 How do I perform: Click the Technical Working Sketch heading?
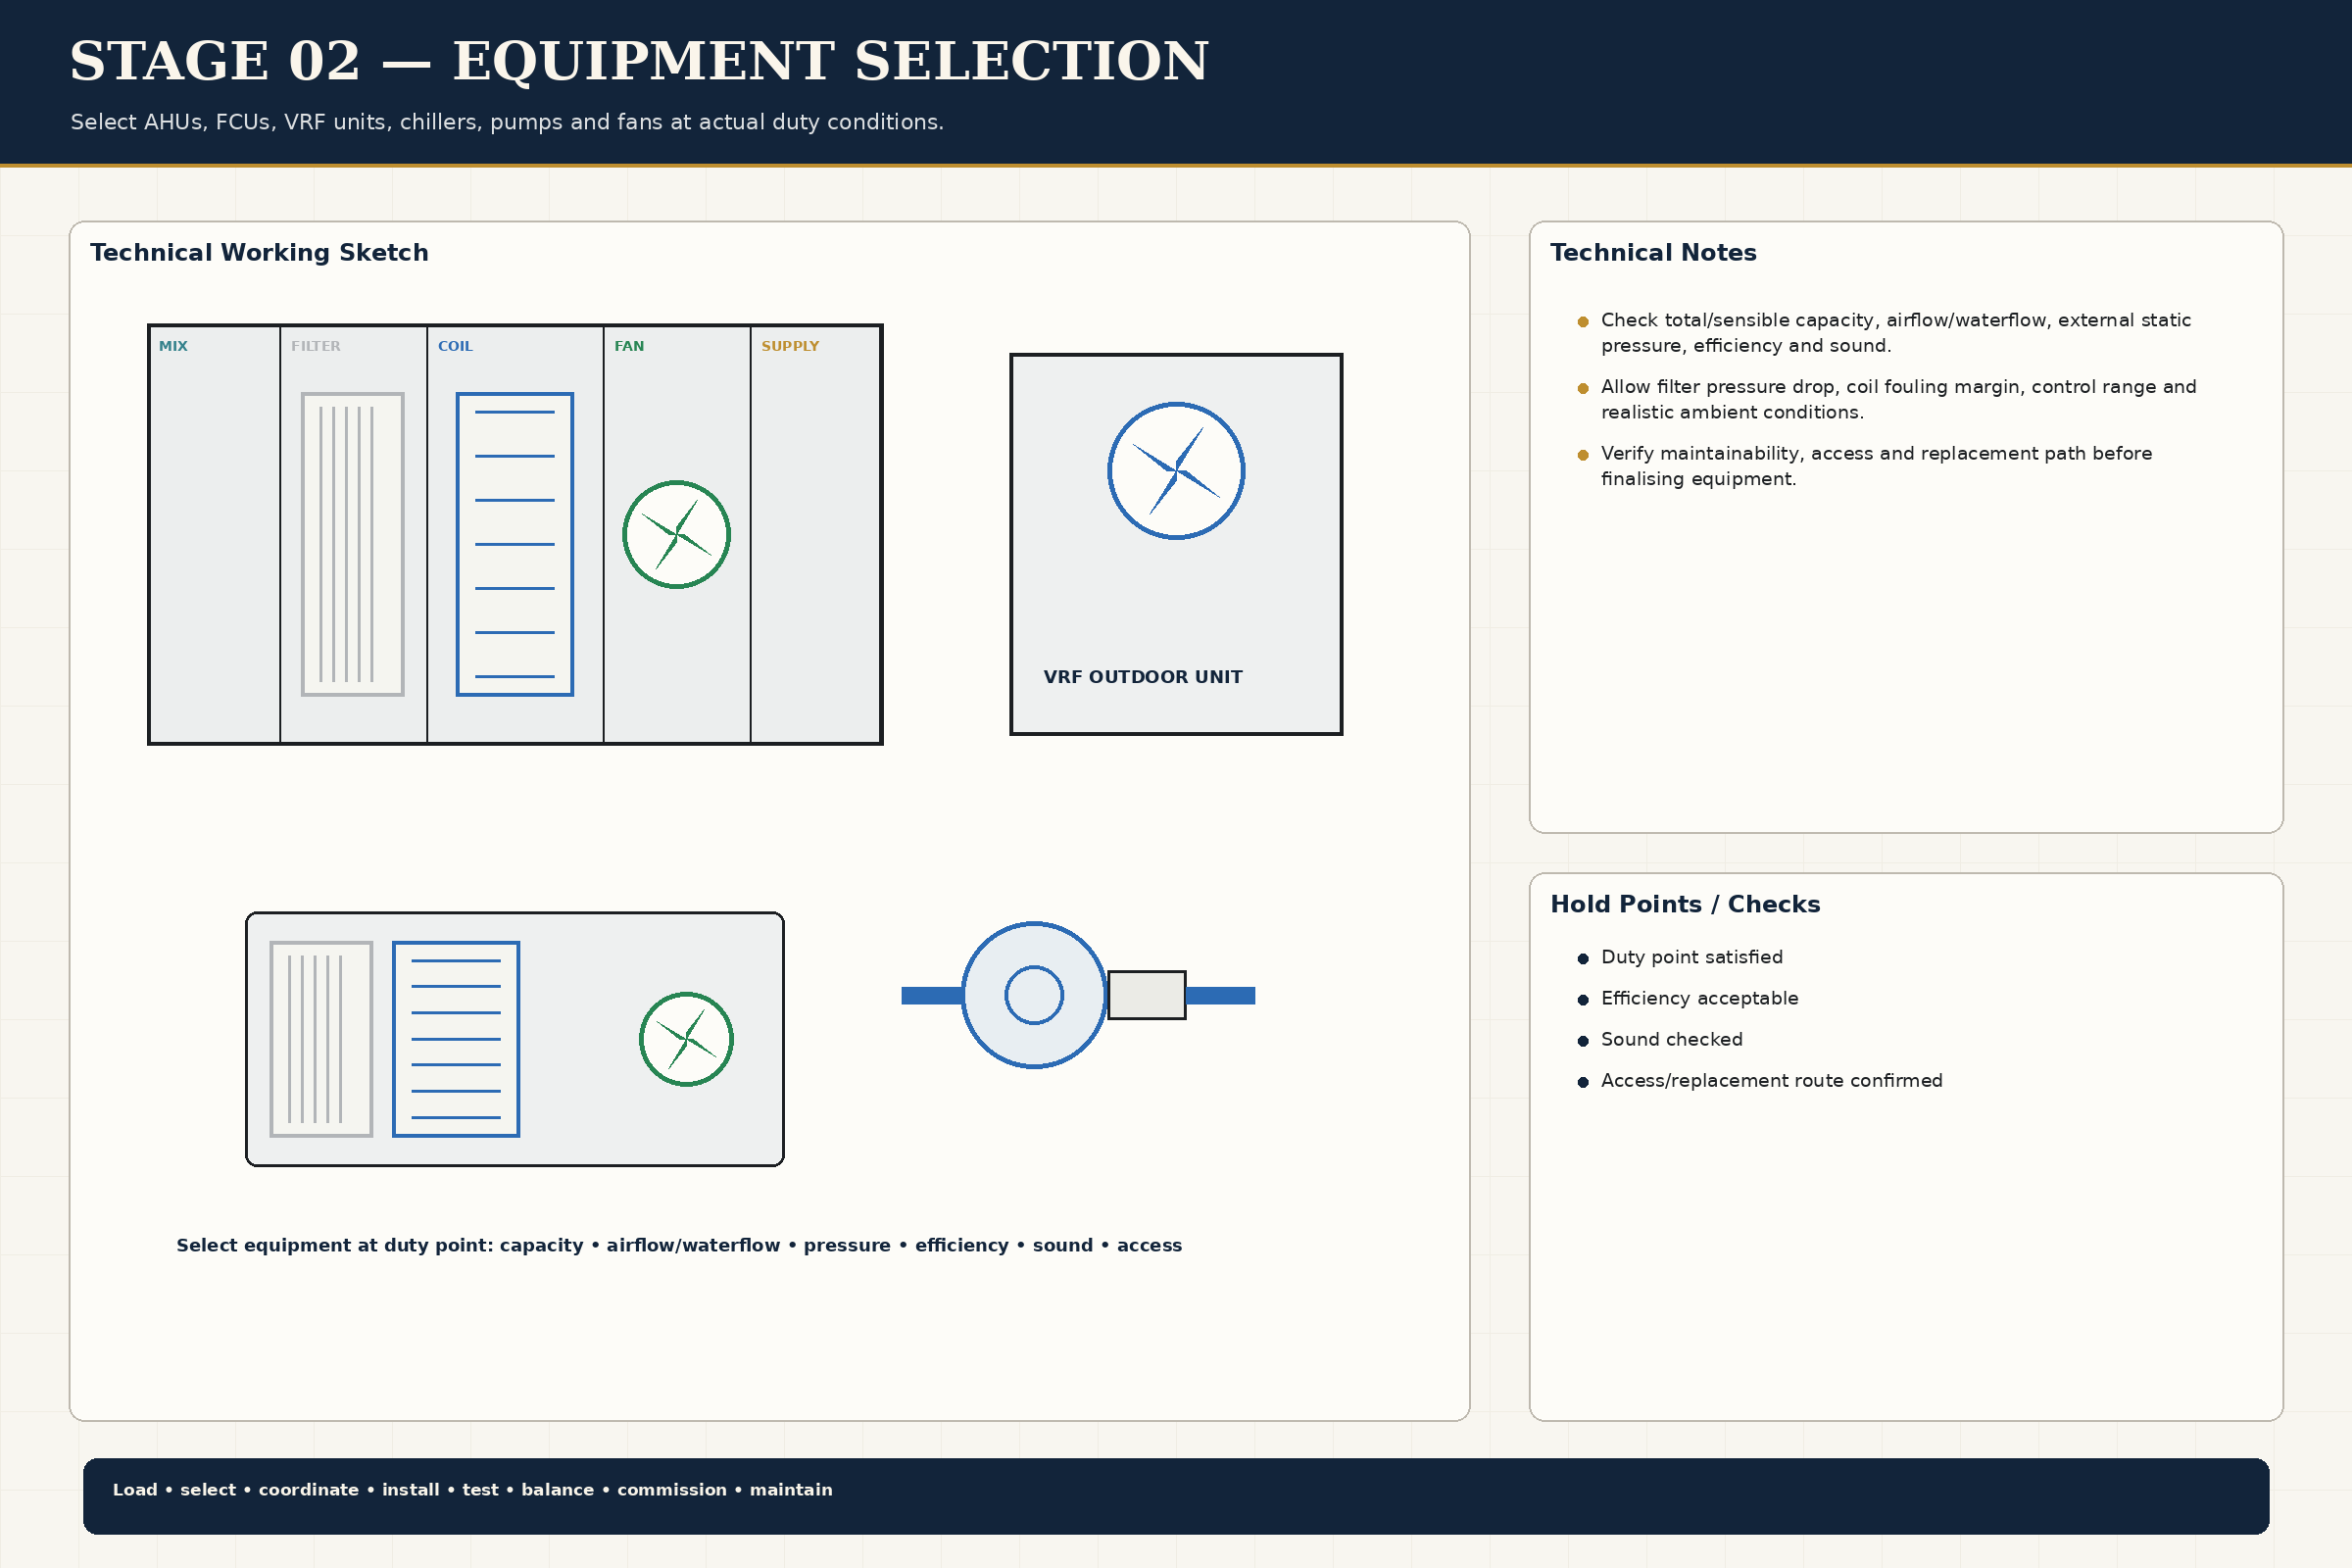tap(259, 253)
